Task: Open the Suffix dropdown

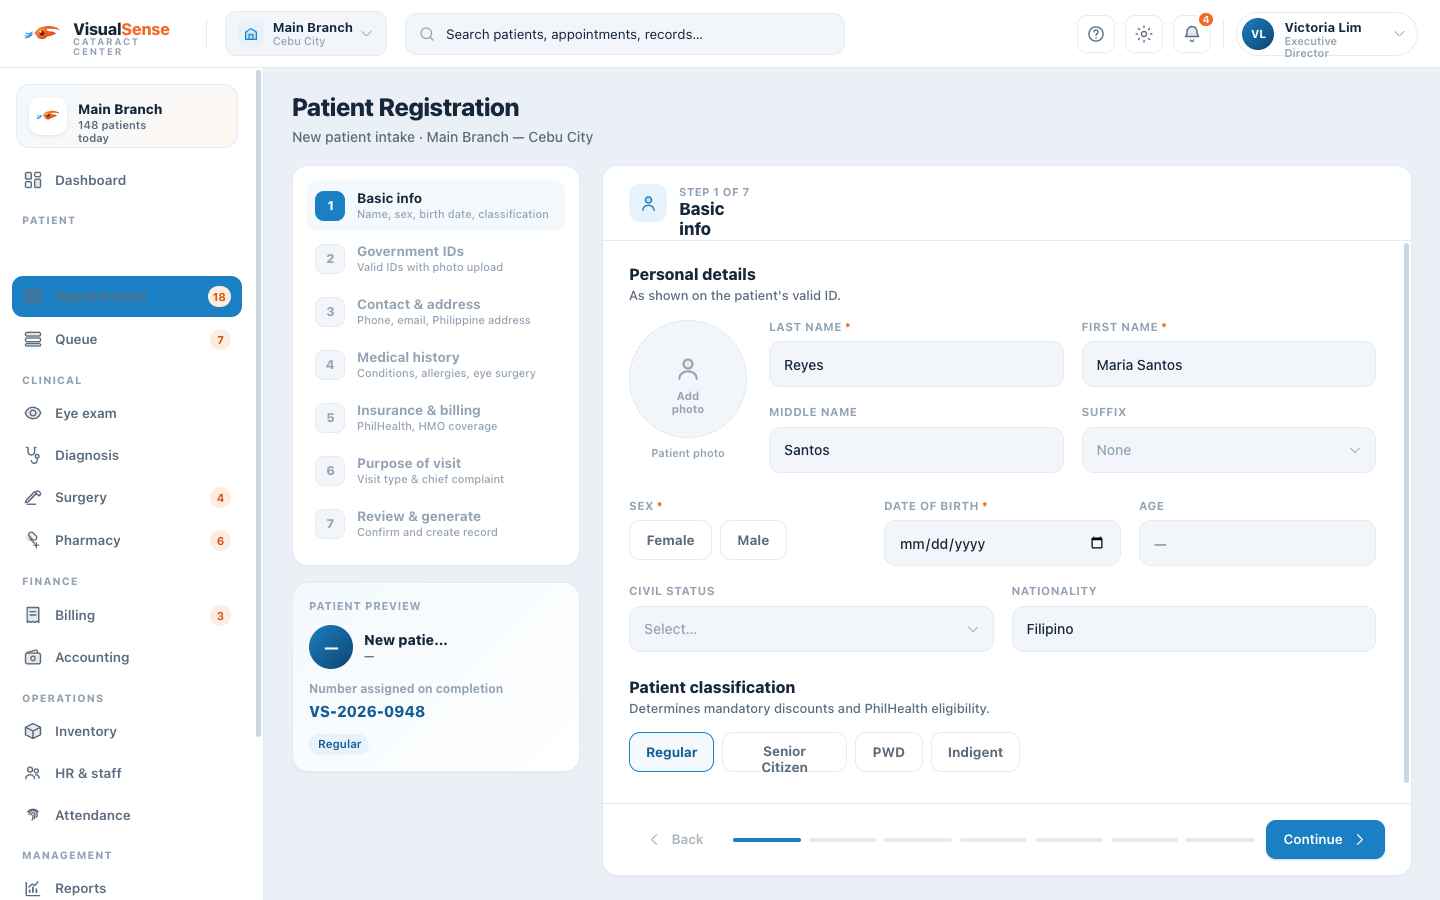Action: point(1228,450)
